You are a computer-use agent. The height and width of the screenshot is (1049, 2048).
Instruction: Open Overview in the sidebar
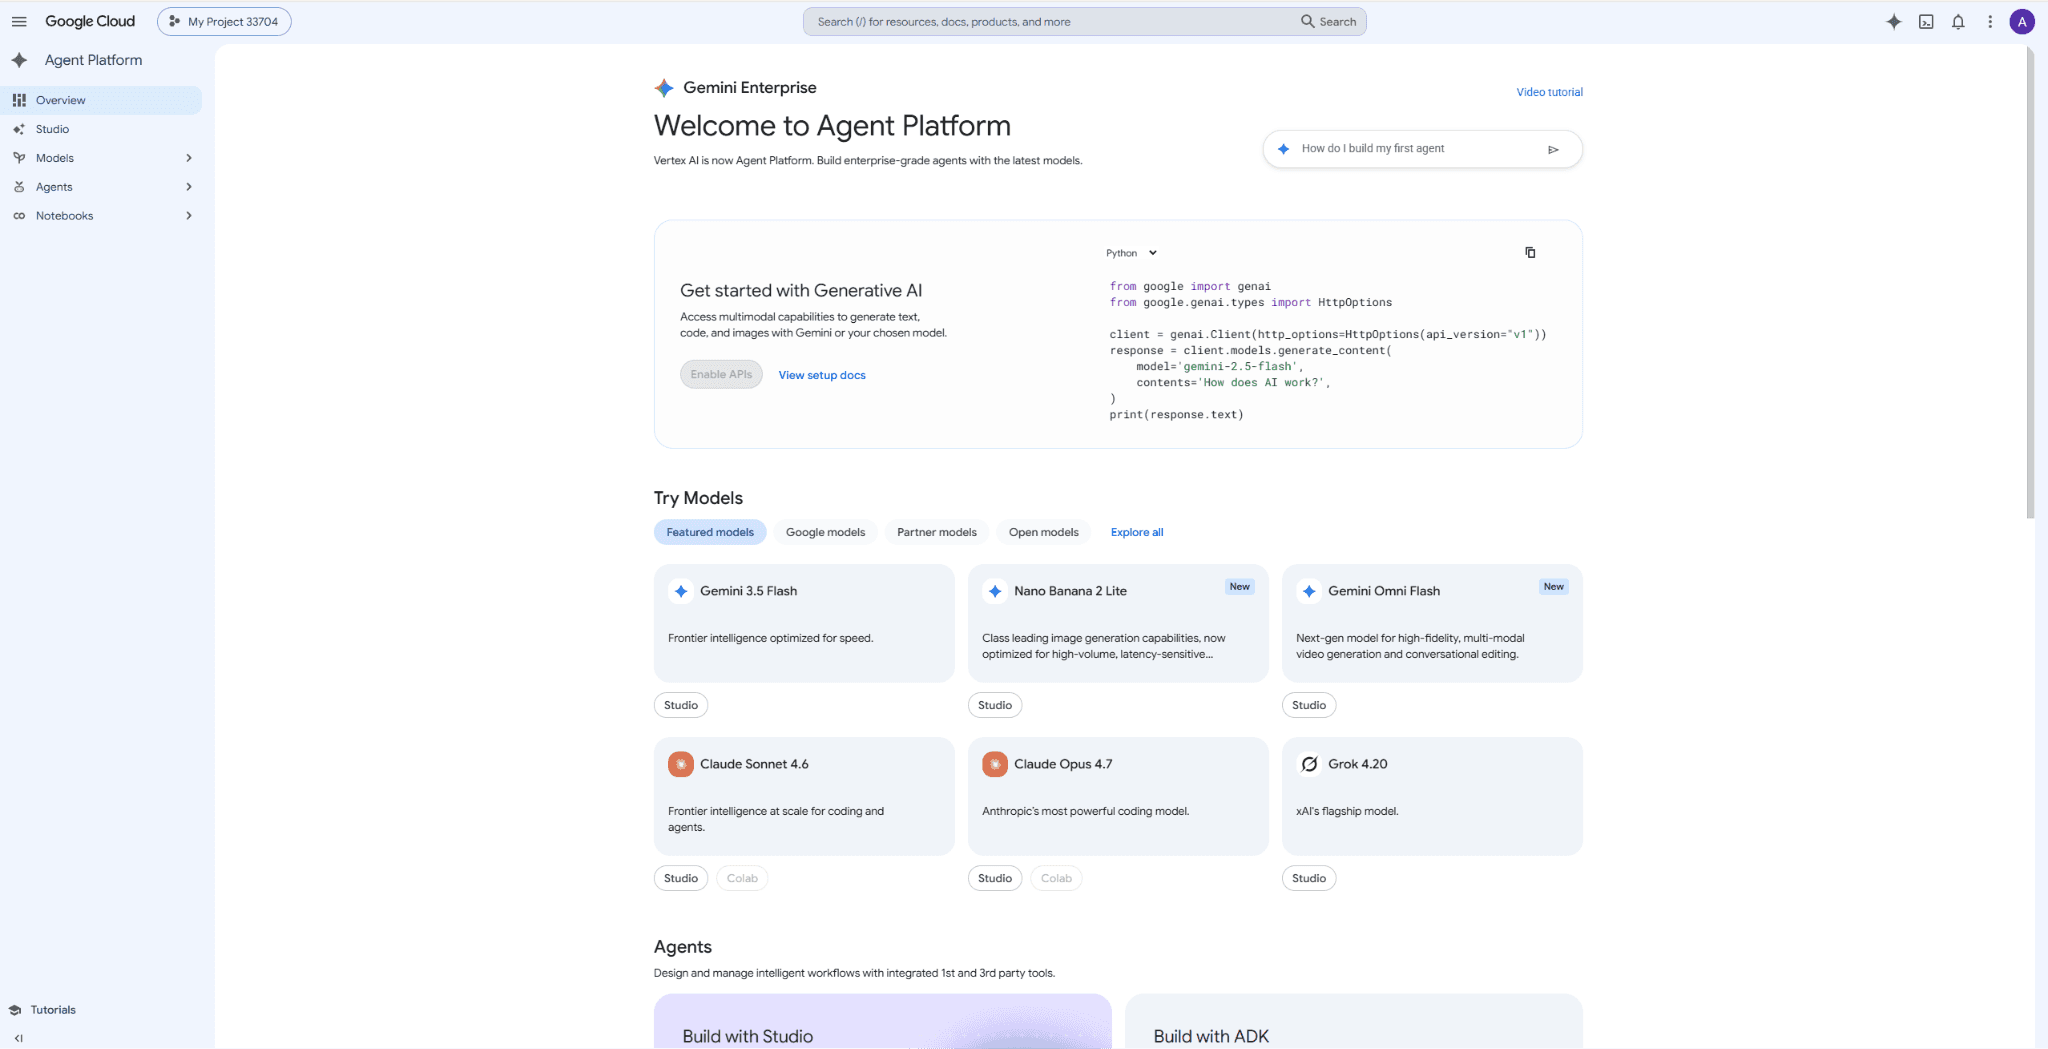tap(101, 100)
